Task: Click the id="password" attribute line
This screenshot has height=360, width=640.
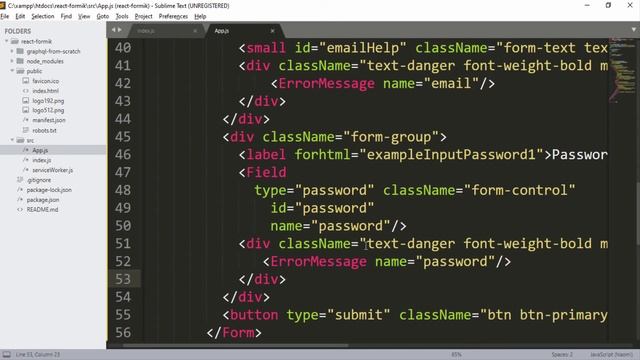Action: tap(322, 208)
